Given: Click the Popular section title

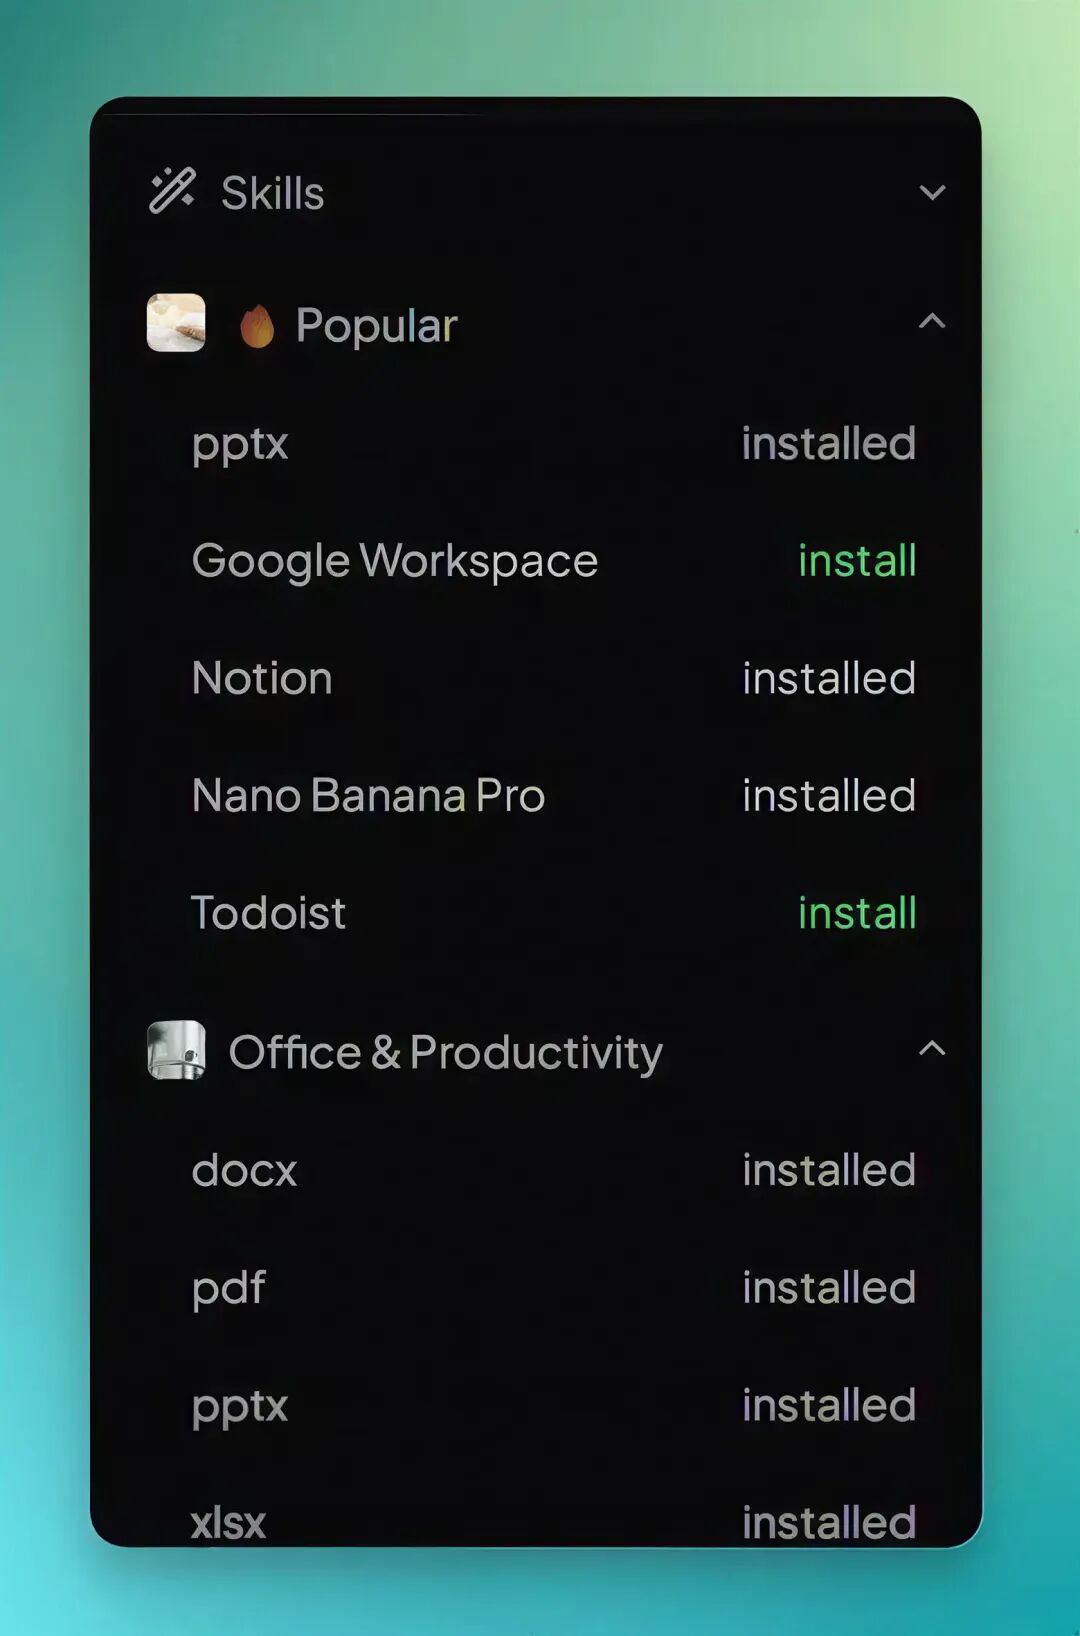Looking at the screenshot, I should pyautogui.click(x=376, y=326).
